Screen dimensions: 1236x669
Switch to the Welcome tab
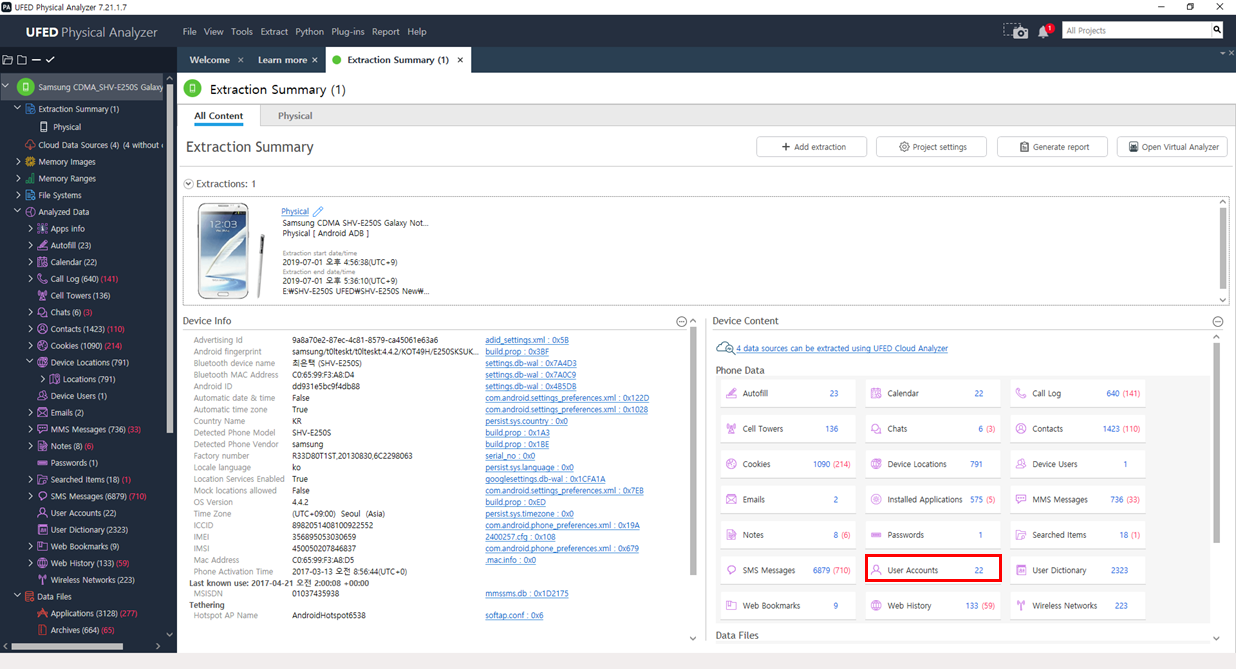pos(210,60)
